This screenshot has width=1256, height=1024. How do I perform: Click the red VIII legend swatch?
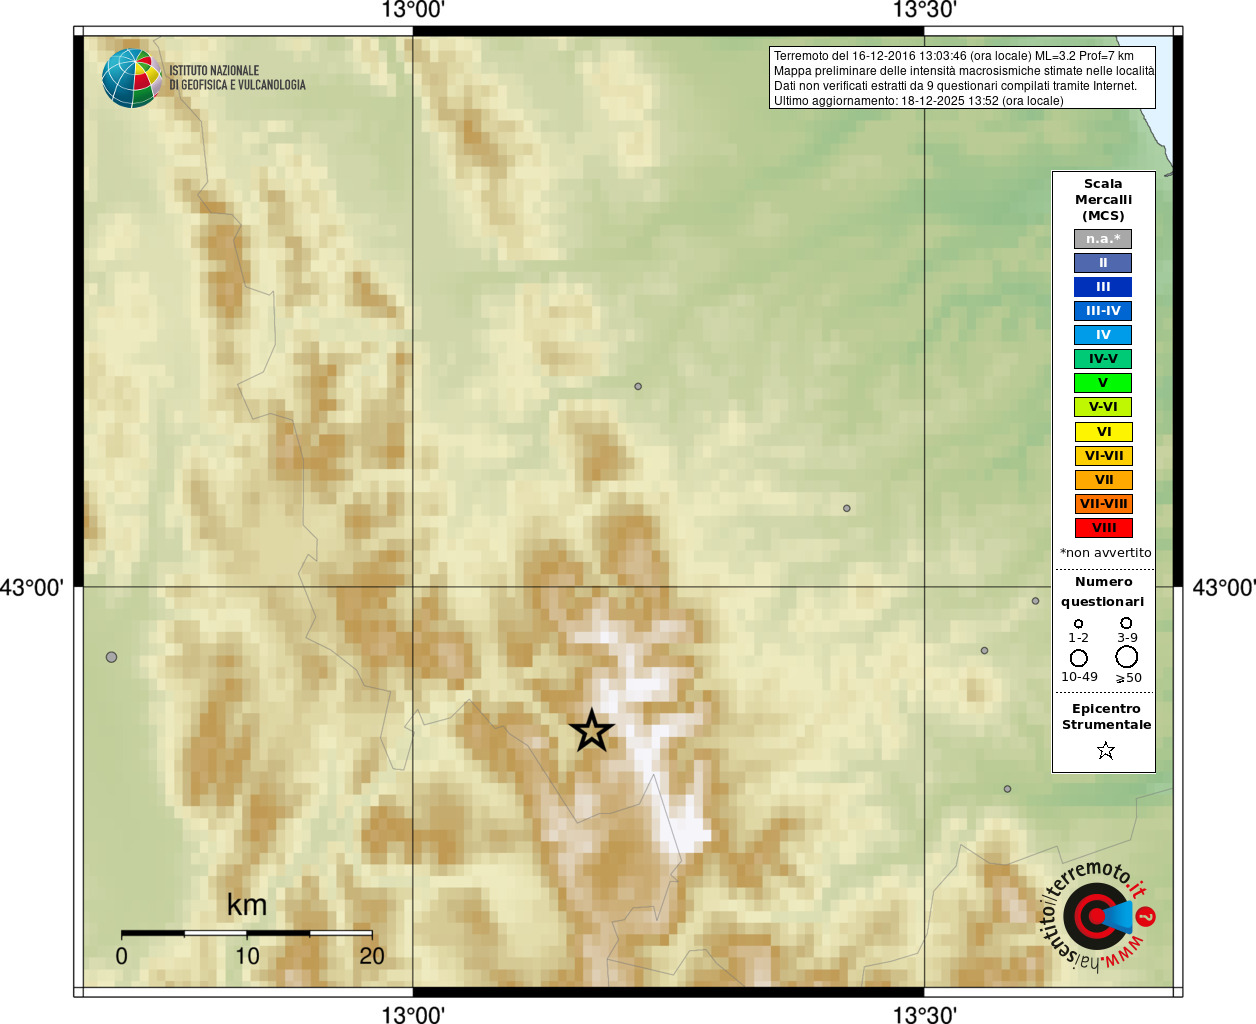coord(1103,528)
